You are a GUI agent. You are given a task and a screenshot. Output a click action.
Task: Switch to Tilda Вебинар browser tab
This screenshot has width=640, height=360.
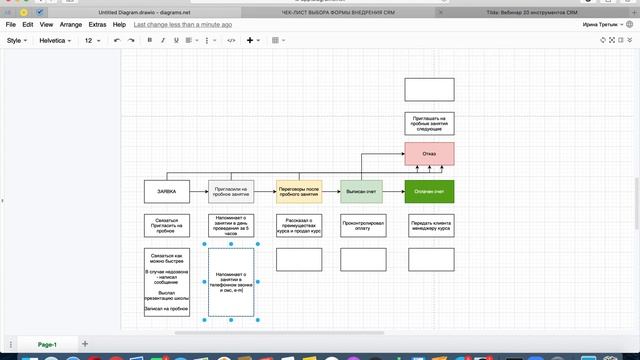tap(531, 12)
